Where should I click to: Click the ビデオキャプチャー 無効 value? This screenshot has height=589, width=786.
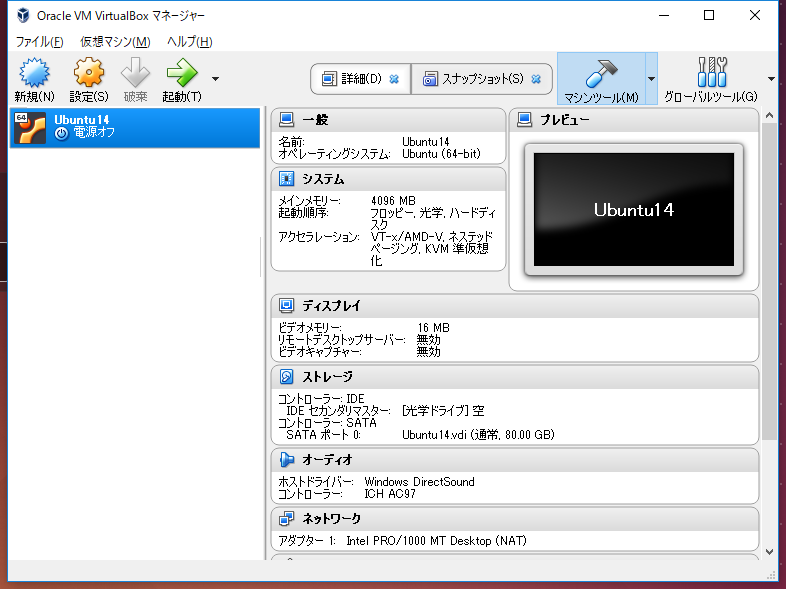tap(429, 352)
